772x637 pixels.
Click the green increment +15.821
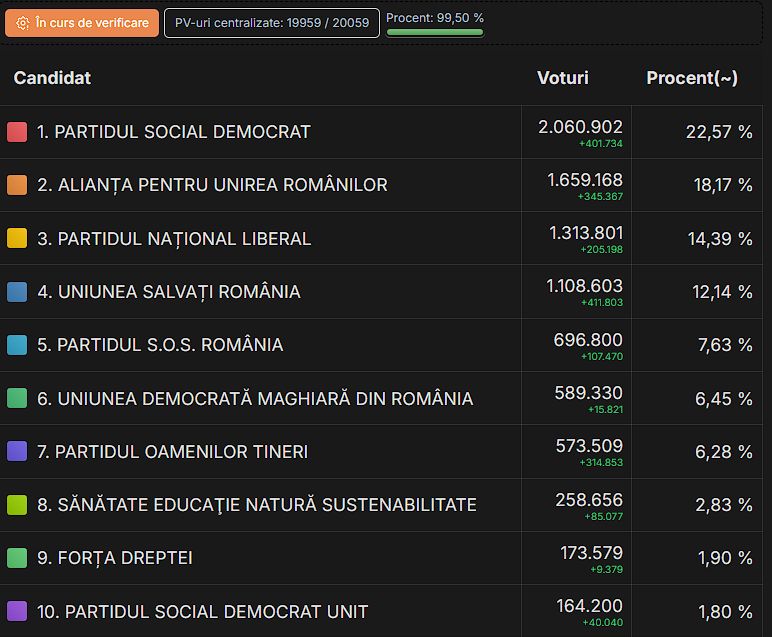tap(605, 410)
